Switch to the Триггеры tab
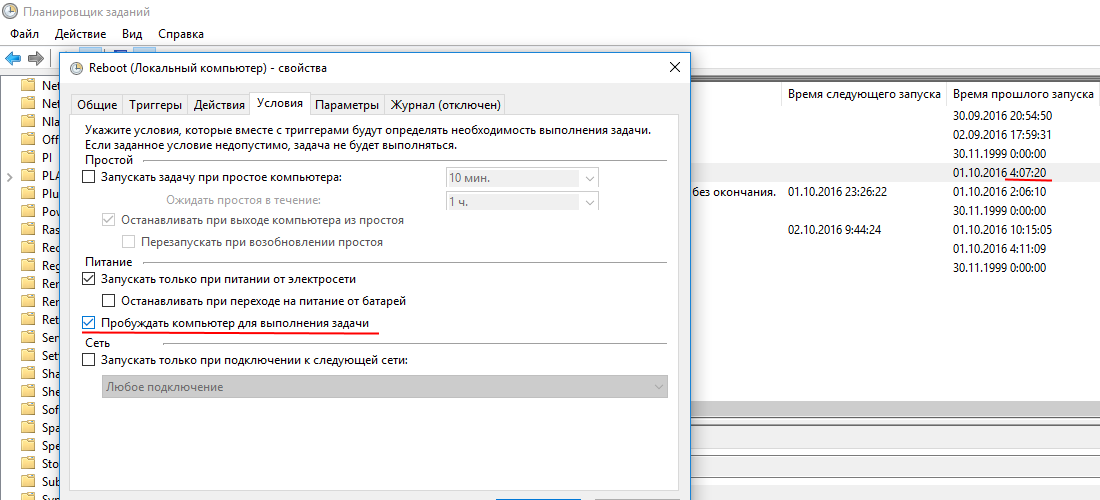 tap(155, 105)
